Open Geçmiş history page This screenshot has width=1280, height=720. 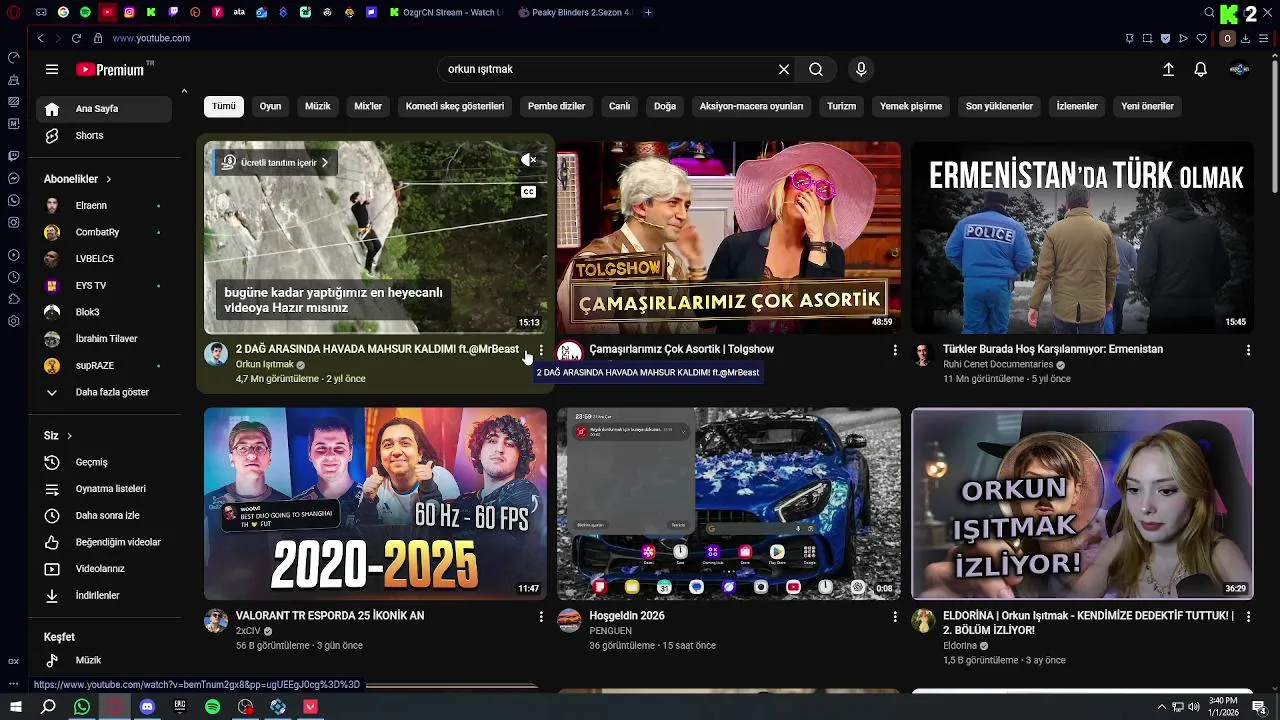[104, 462]
